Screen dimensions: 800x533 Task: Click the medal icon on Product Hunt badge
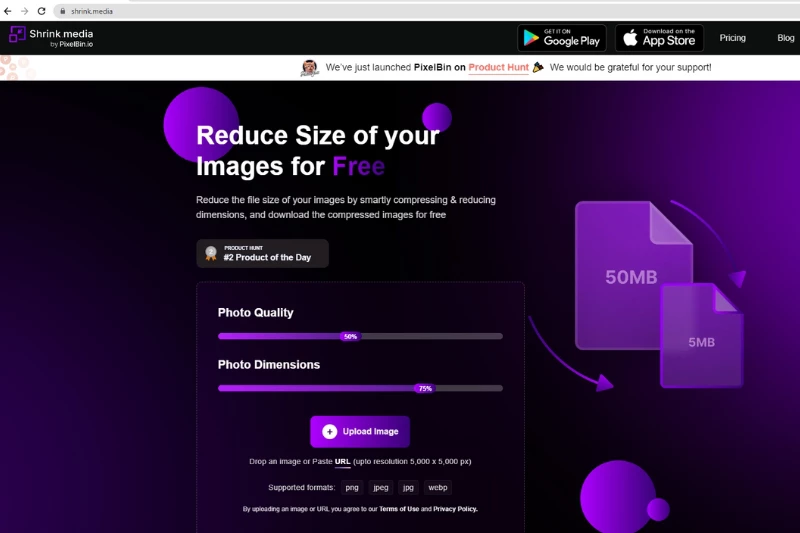tap(211, 253)
